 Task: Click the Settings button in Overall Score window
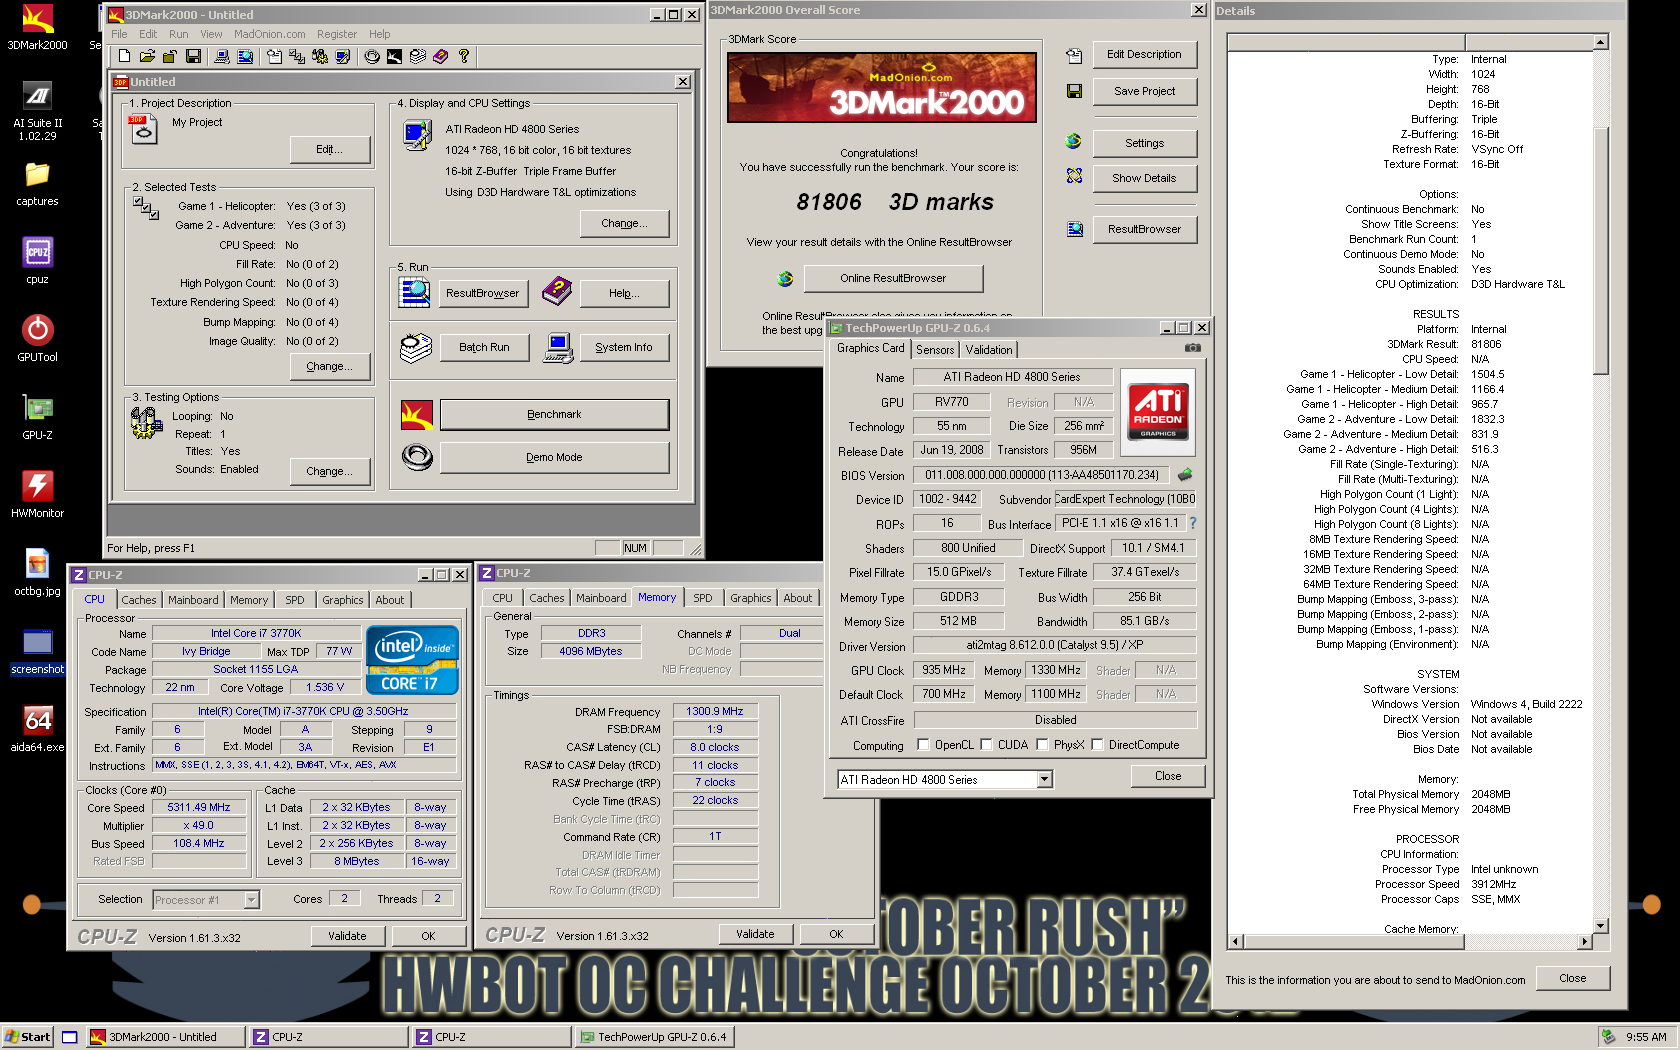pyautogui.click(x=1144, y=143)
